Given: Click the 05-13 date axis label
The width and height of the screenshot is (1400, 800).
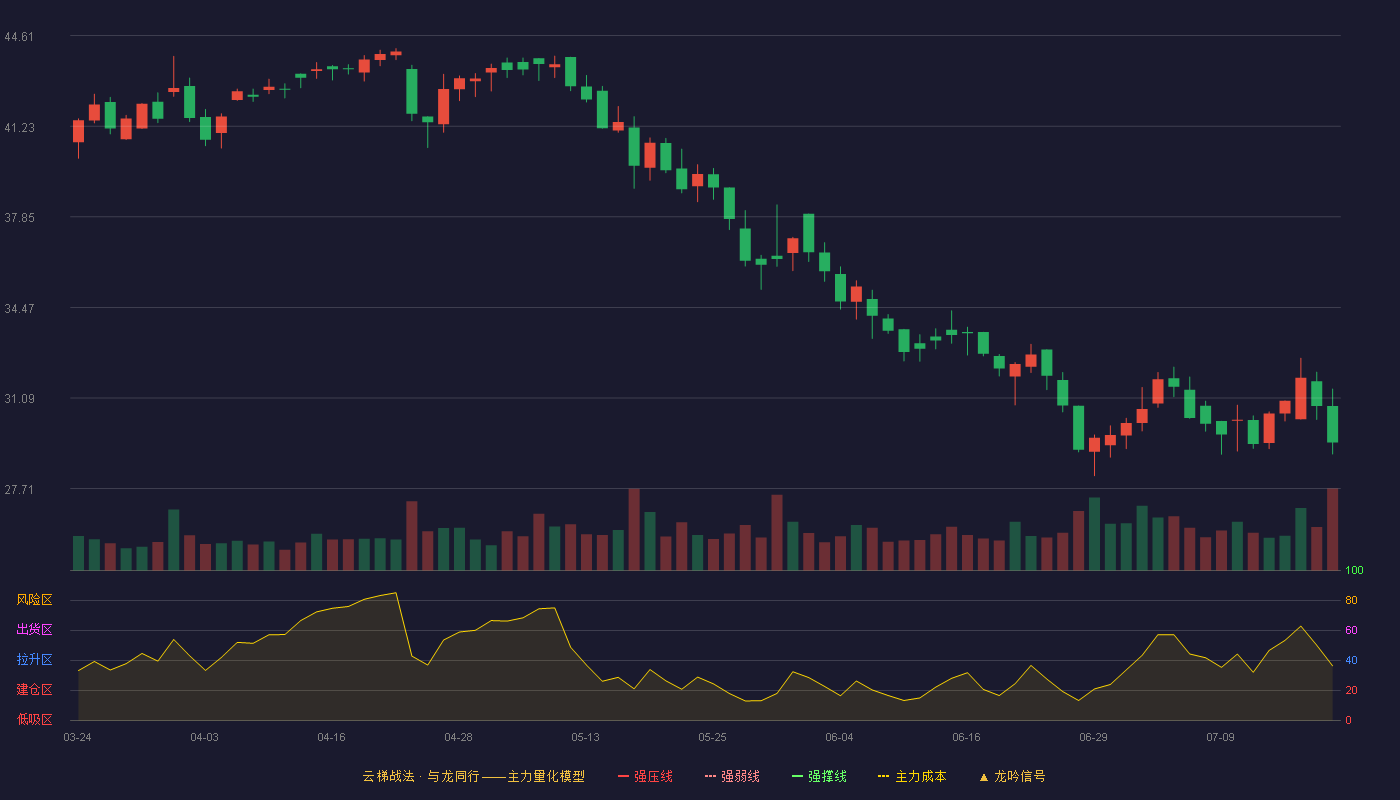Looking at the screenshot, I should [585, 737].
